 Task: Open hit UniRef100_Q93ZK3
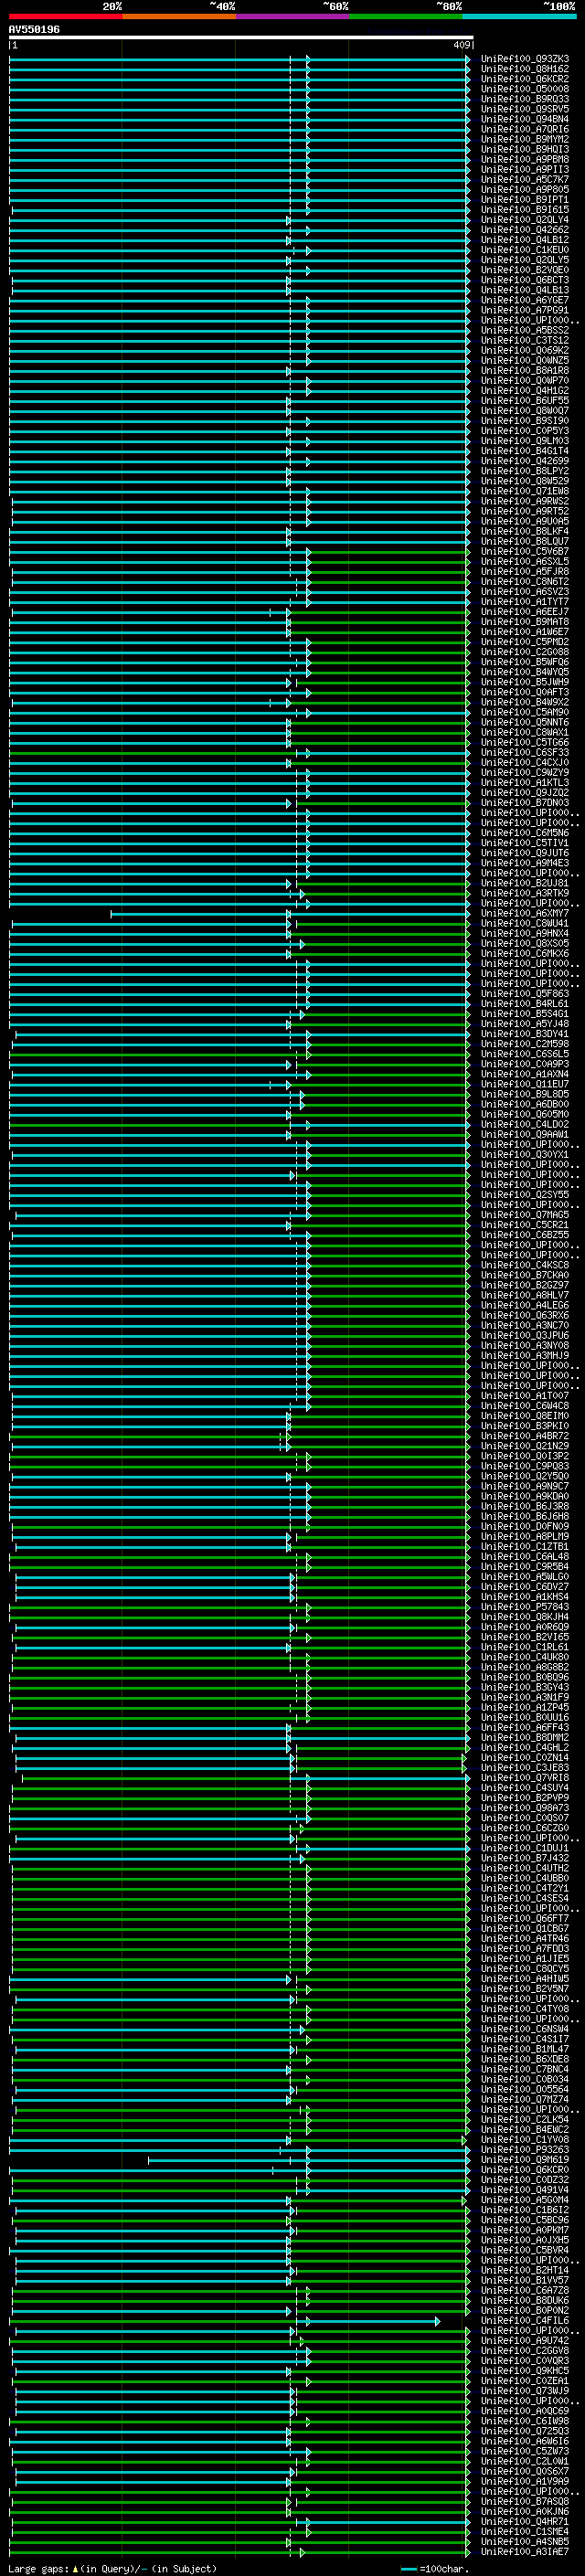tap(525, 59)
